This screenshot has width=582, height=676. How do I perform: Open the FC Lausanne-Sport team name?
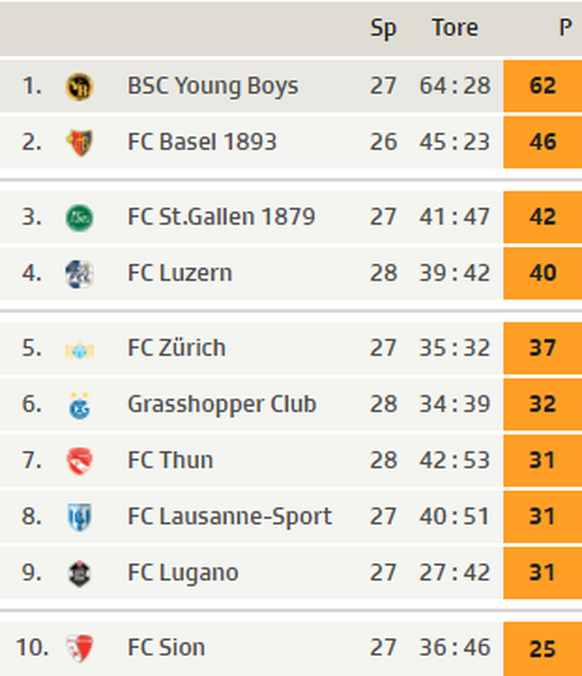(230, 517)
